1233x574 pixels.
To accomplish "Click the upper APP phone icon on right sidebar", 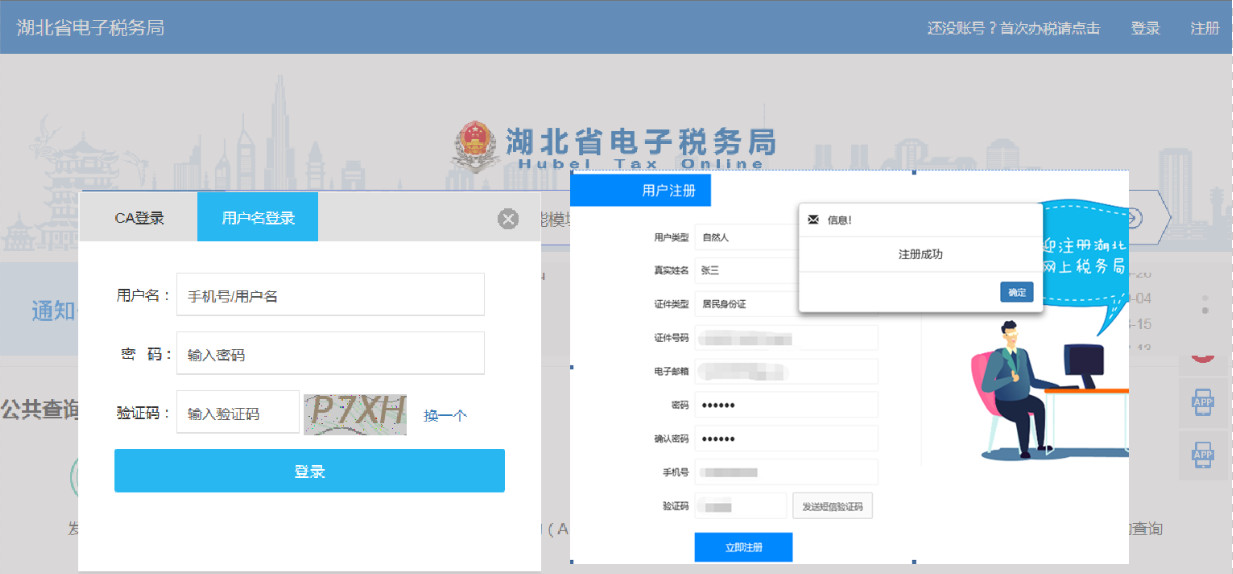I will coord(1203,404).
